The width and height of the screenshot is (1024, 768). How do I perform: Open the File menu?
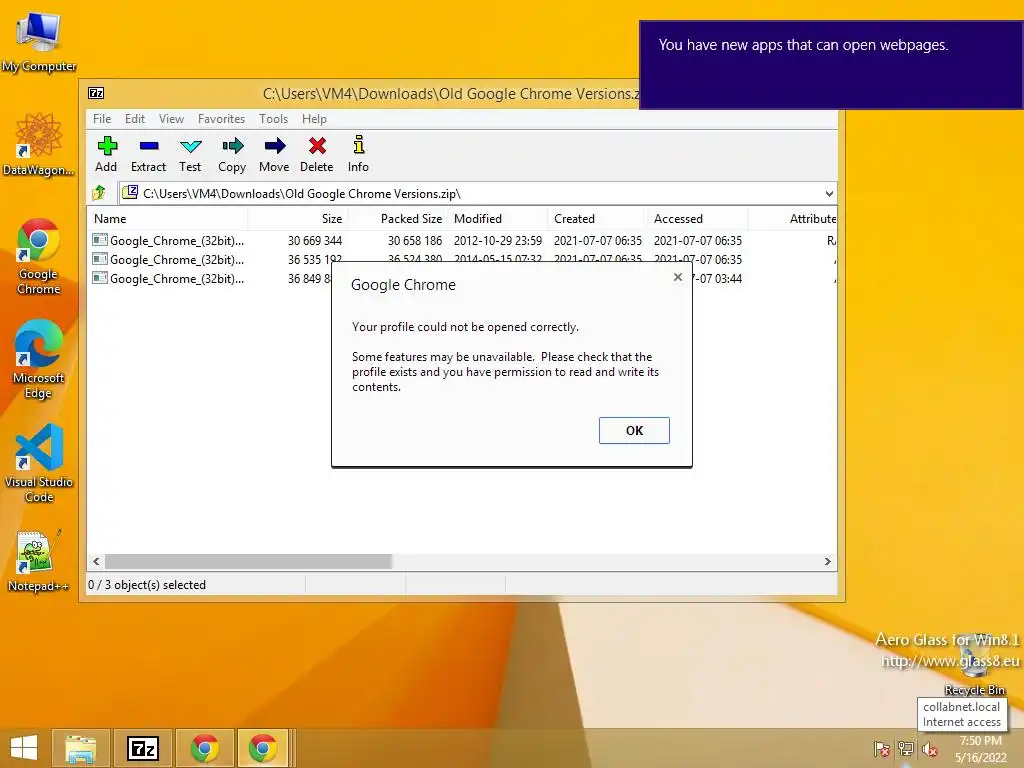102,119
